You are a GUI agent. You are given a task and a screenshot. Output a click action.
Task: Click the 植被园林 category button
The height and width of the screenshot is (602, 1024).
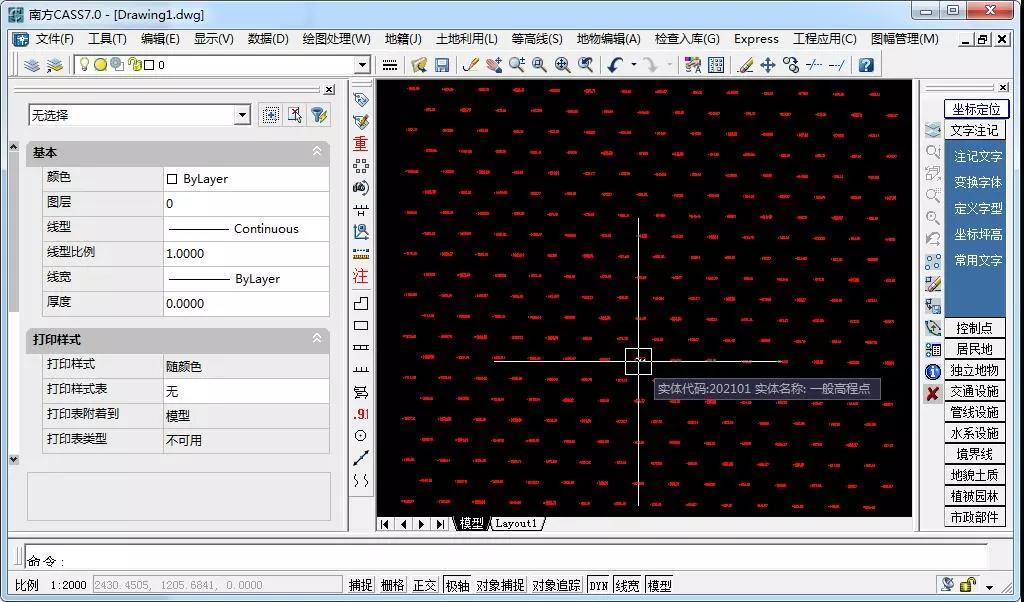pos(974,496)
